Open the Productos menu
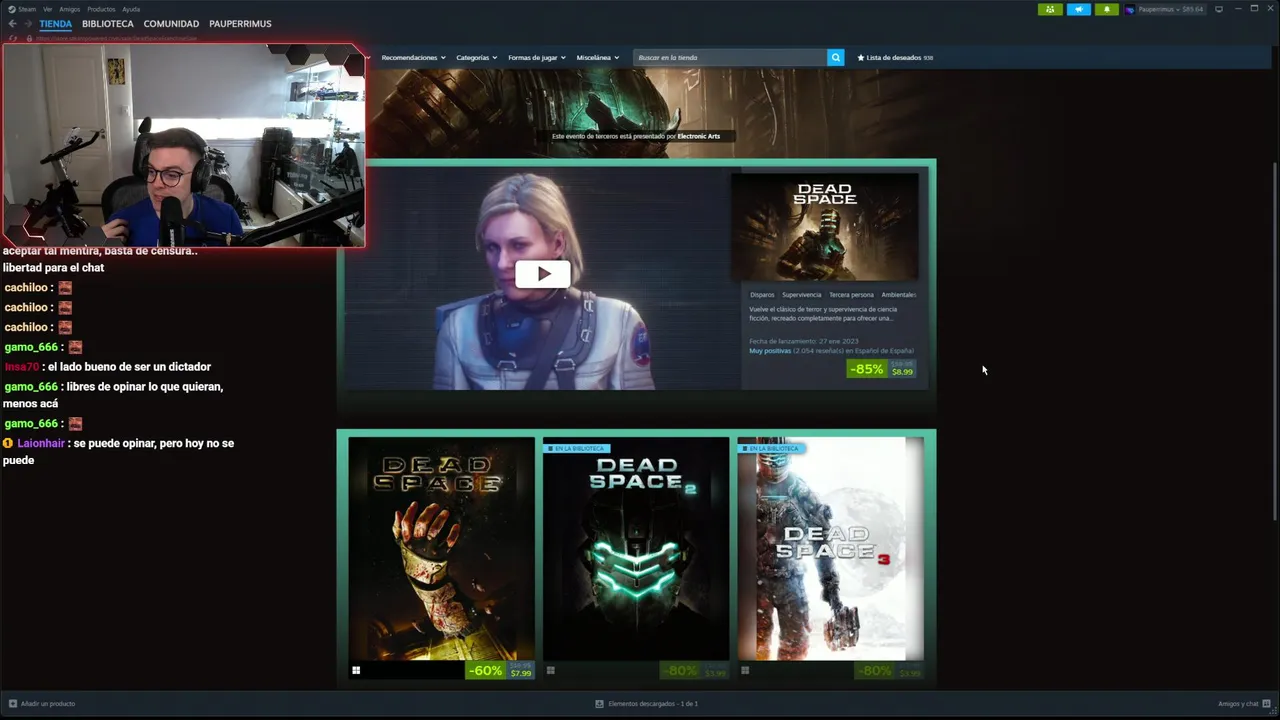This screenshot has height=720, width=1280. [101, 9]
